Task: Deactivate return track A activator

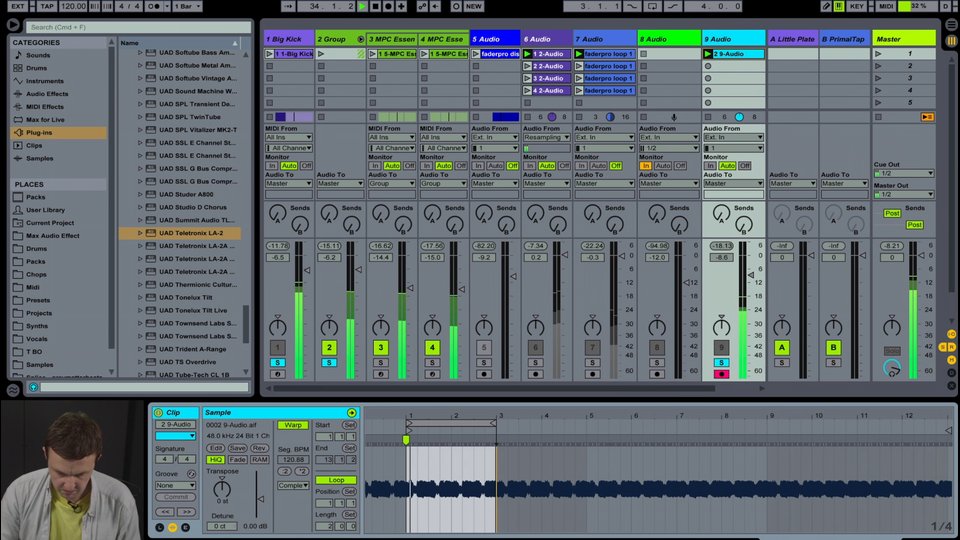Action: 781,347
